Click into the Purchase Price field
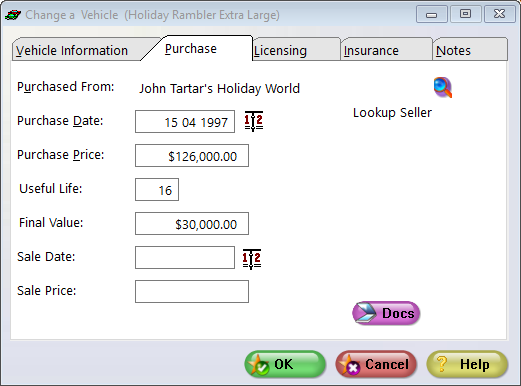 click(x=192, y=156)
